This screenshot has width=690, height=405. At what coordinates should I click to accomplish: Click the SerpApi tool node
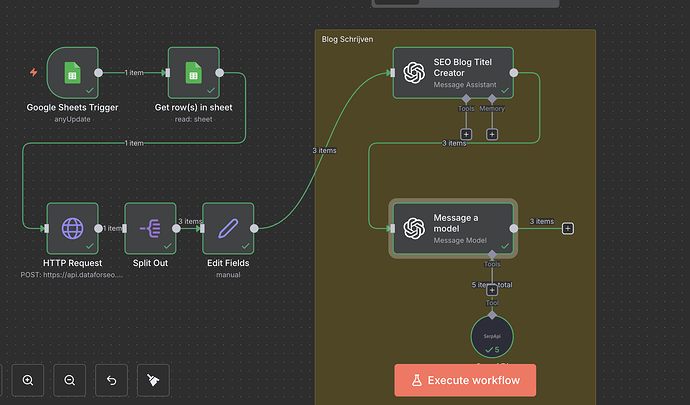pos(492,337)
